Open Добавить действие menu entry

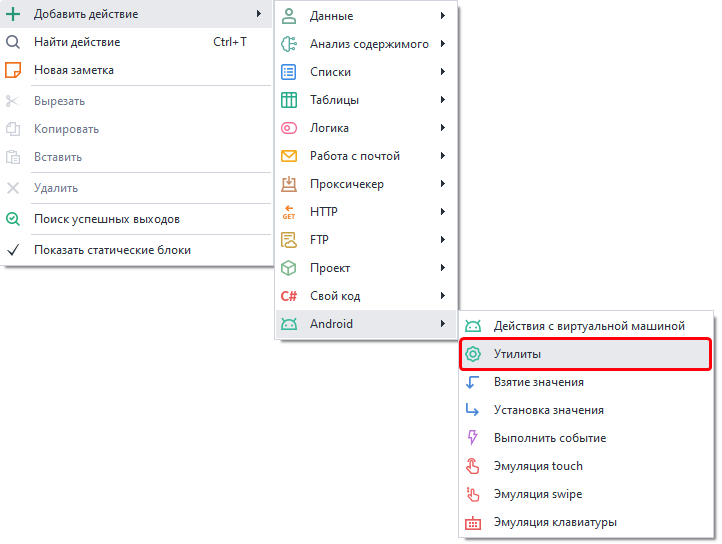pyautogui.click(x=86, y=14)
